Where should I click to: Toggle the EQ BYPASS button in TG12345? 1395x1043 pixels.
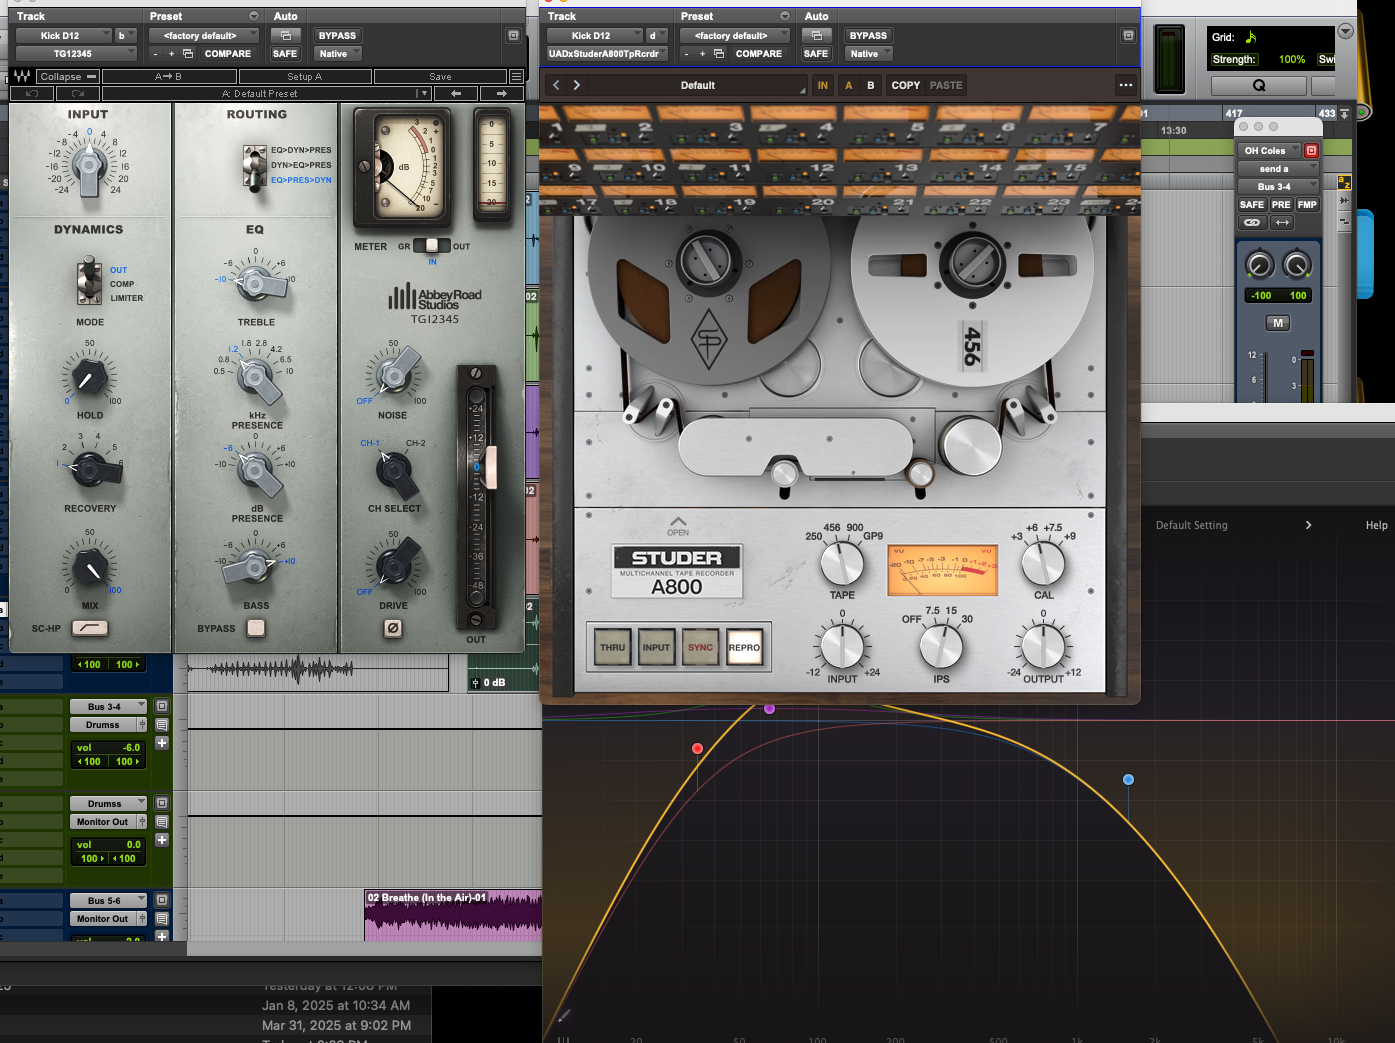(x=256, y=628)
